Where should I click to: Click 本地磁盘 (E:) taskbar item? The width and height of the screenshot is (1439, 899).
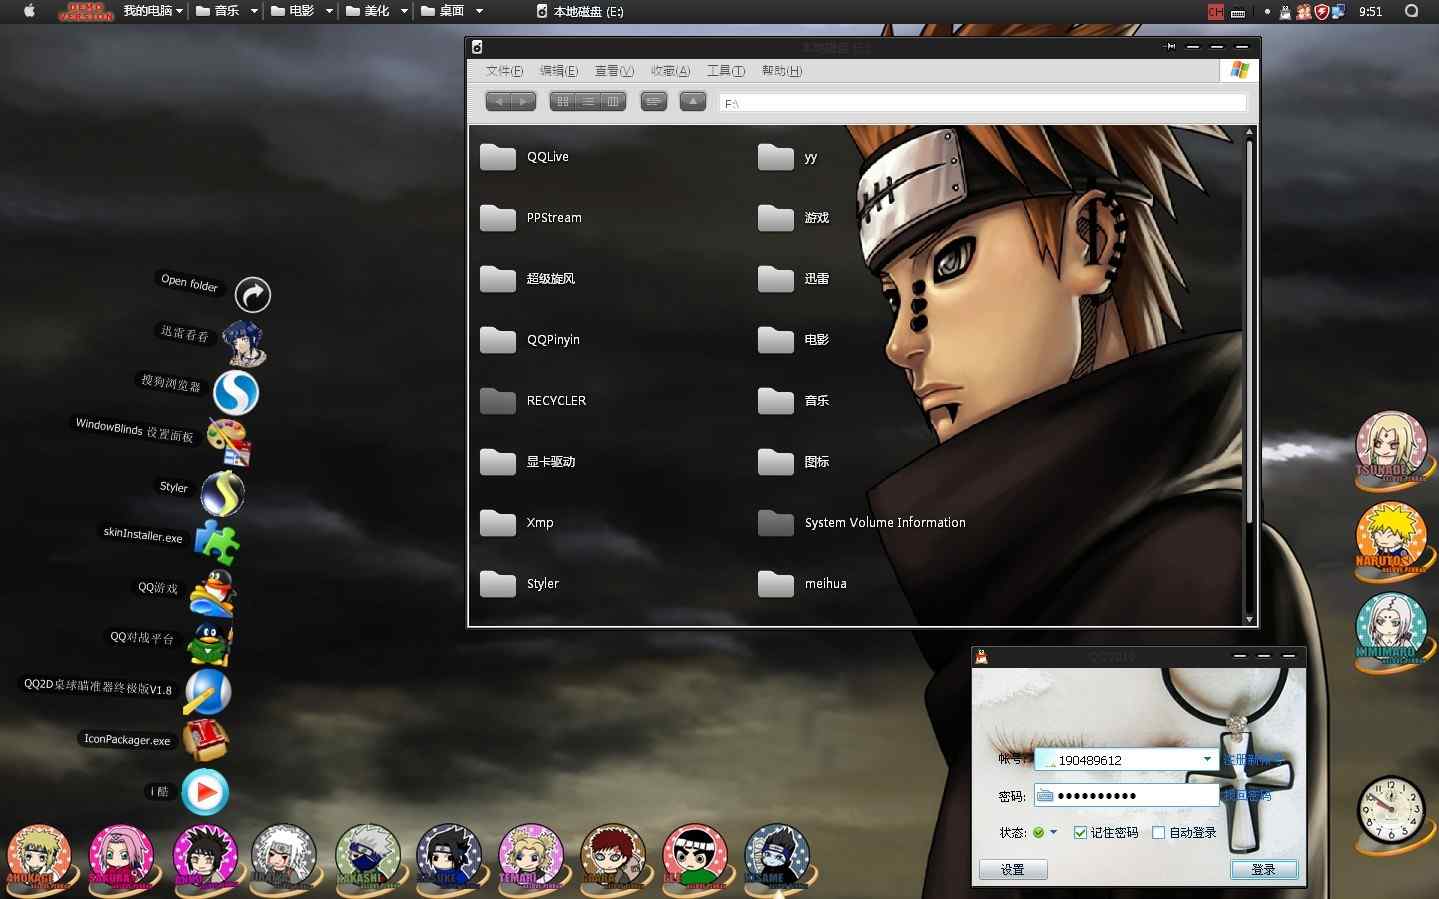click(580, 11)
